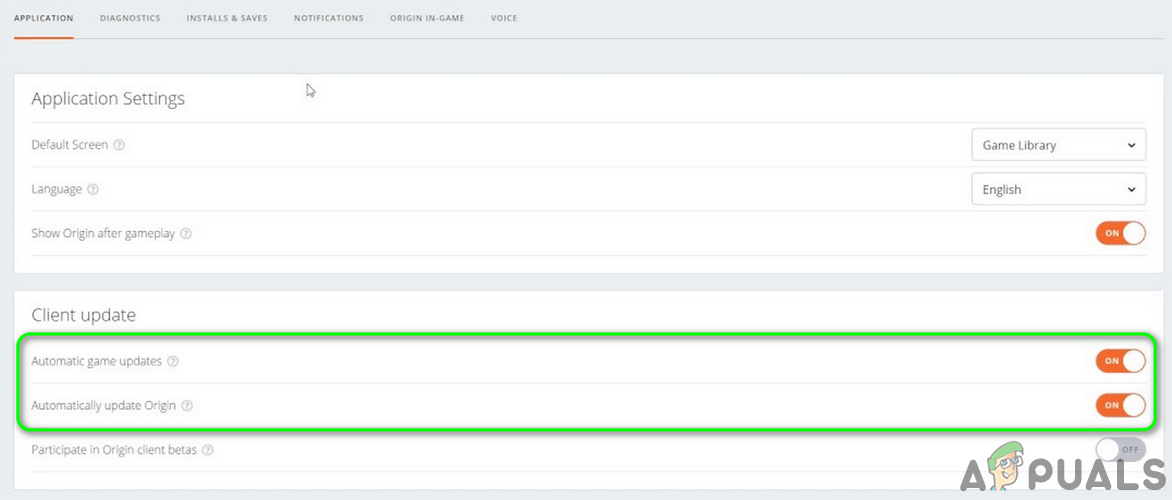
Task: Click Participate in Origin client betas label
Action: 114,451
